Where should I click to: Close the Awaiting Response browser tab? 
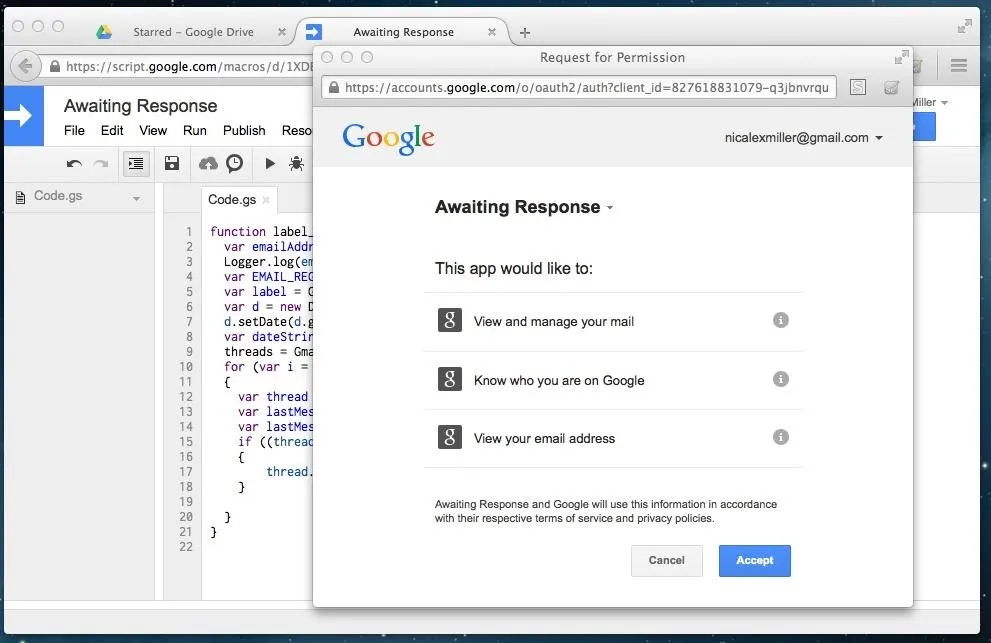point(492,32)
